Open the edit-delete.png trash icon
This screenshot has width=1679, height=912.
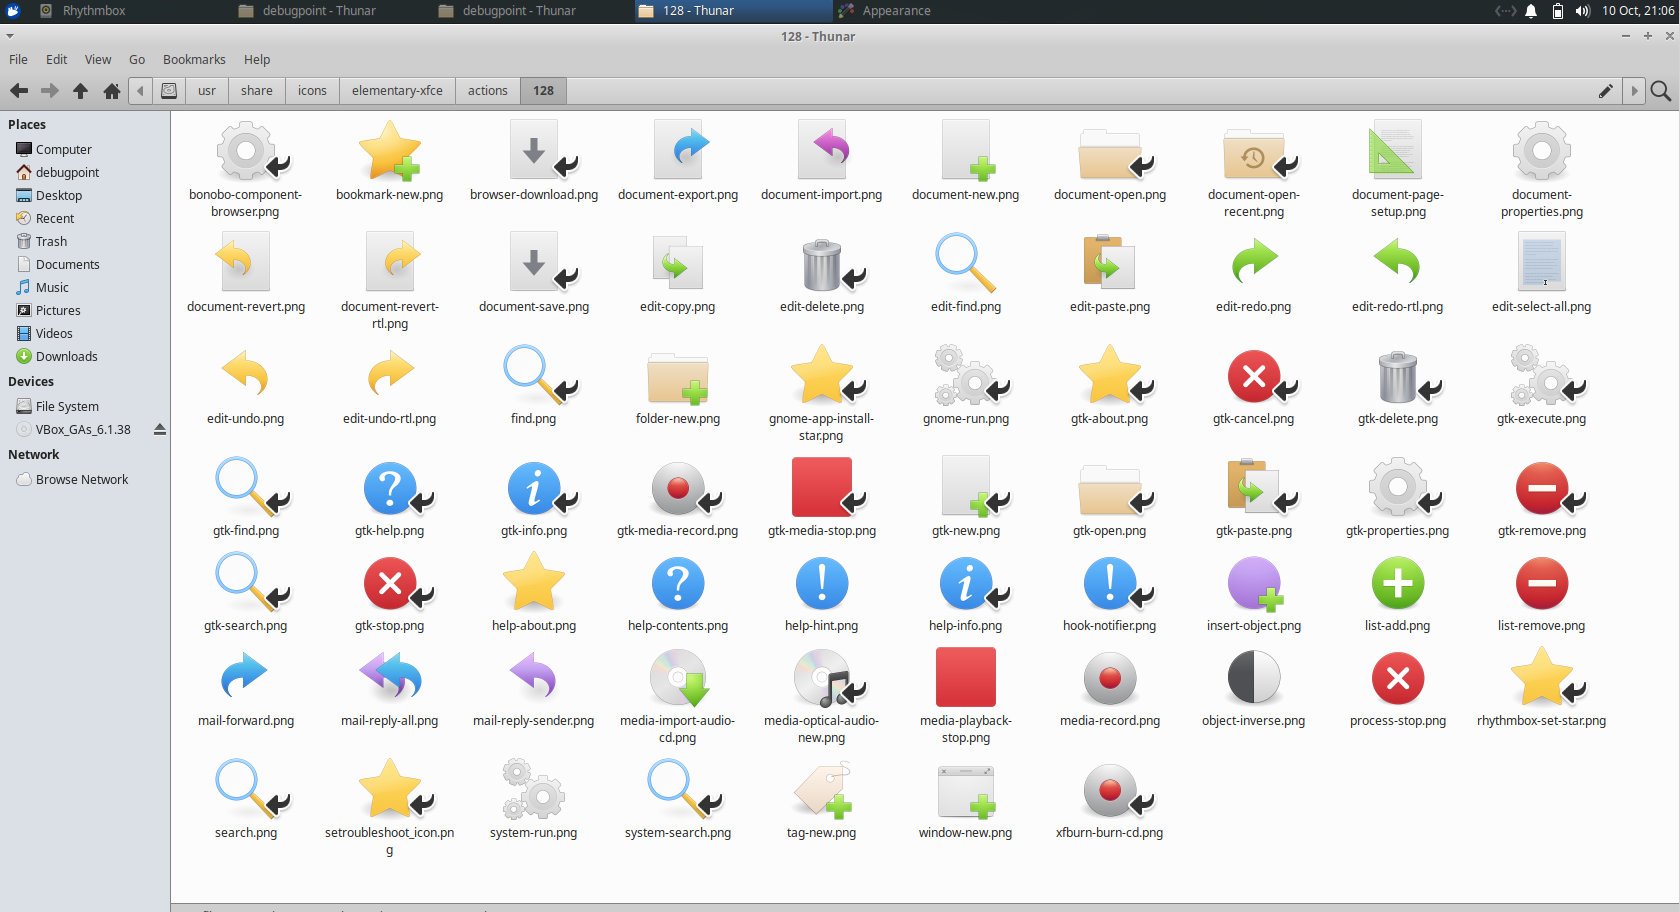pyautogui.click(x=821, y=265)
